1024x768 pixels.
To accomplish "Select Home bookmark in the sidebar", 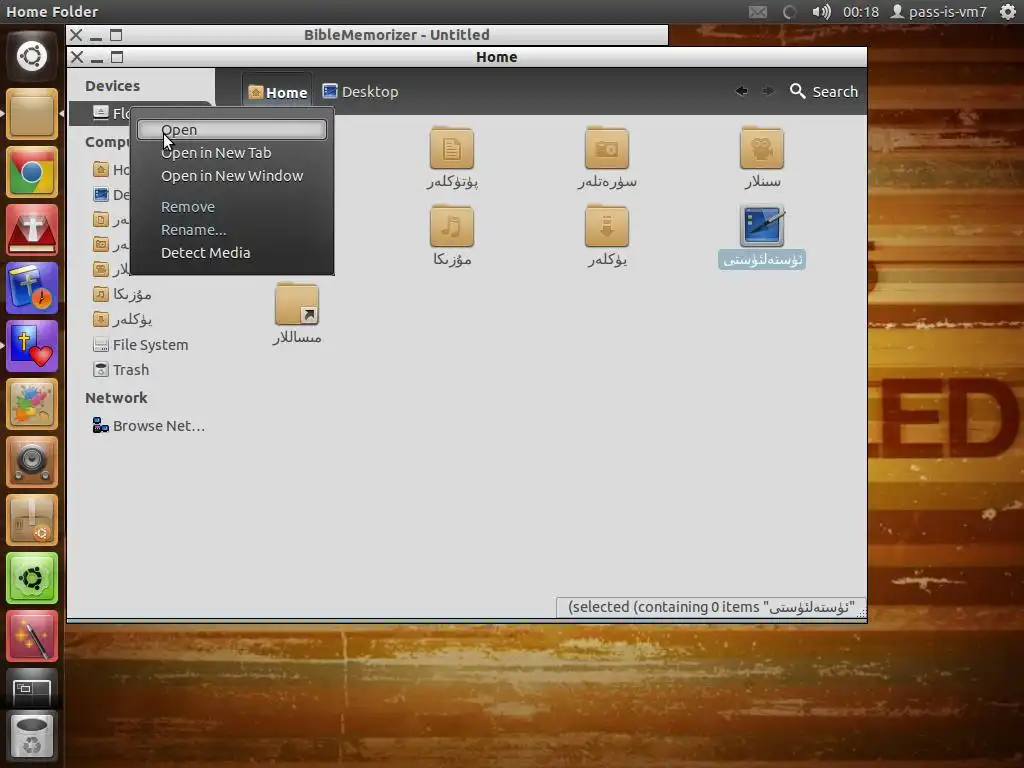I will click(111, 170).
